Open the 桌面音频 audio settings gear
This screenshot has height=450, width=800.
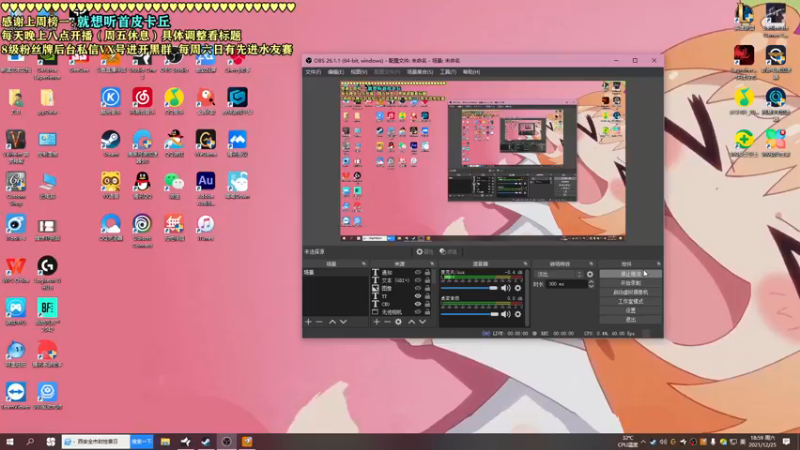[518, 314]
